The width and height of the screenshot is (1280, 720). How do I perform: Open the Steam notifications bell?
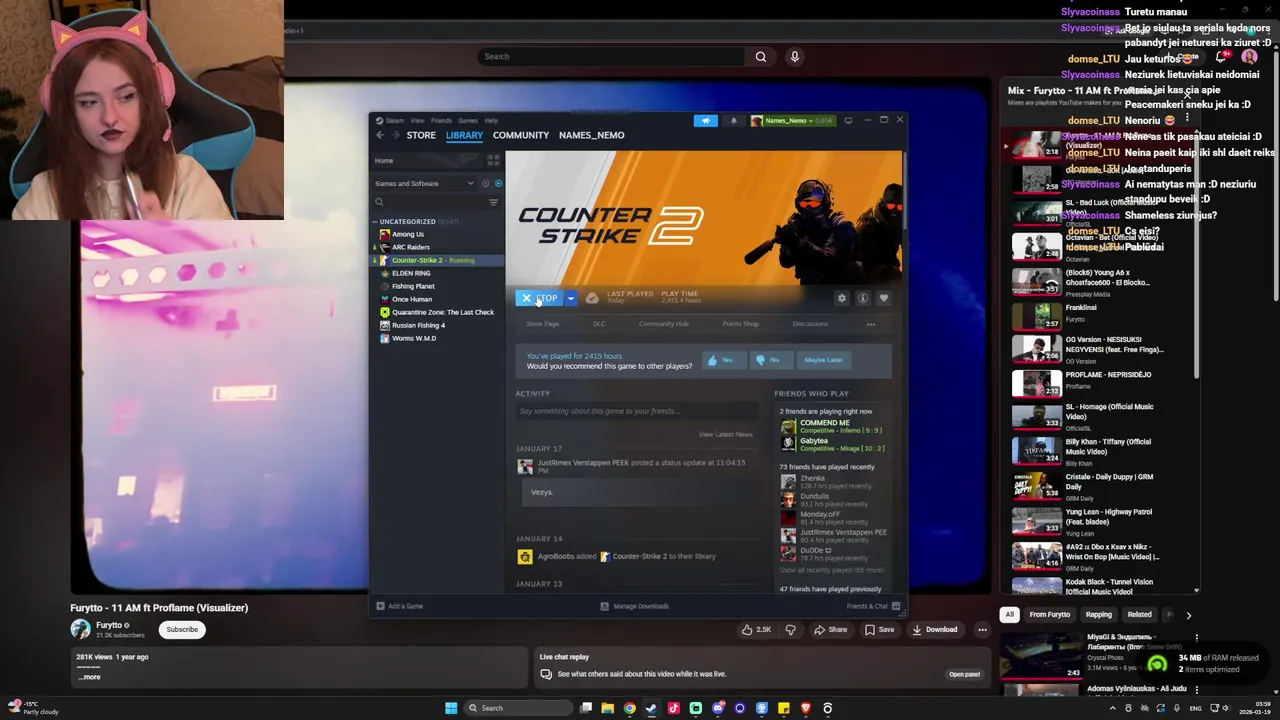(733, 121)
